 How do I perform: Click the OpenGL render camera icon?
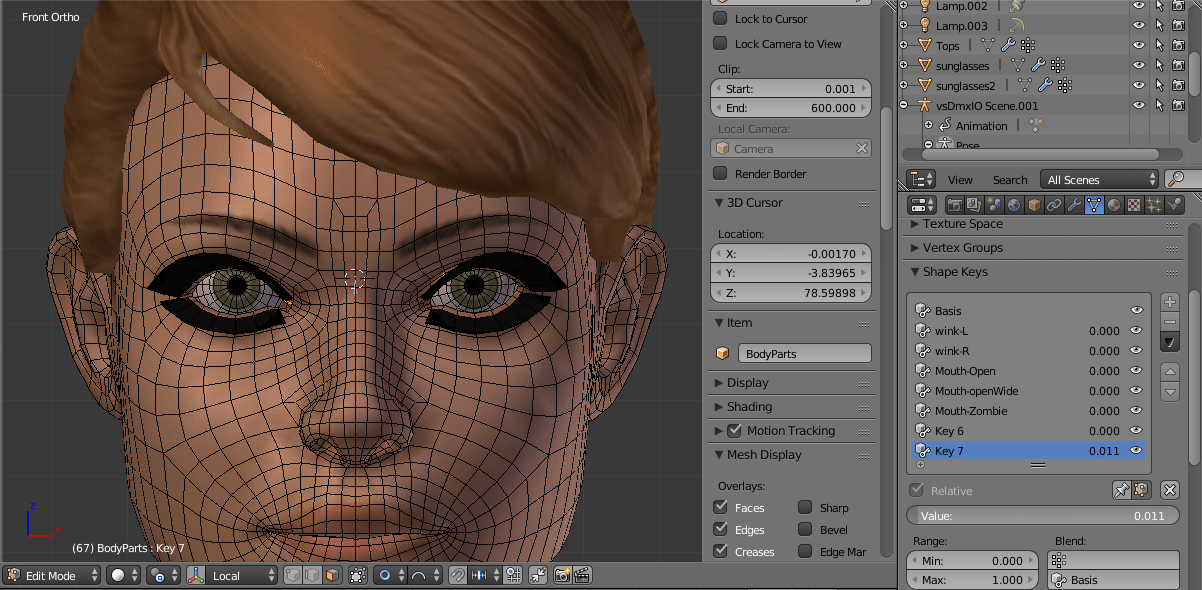(562, 575)
